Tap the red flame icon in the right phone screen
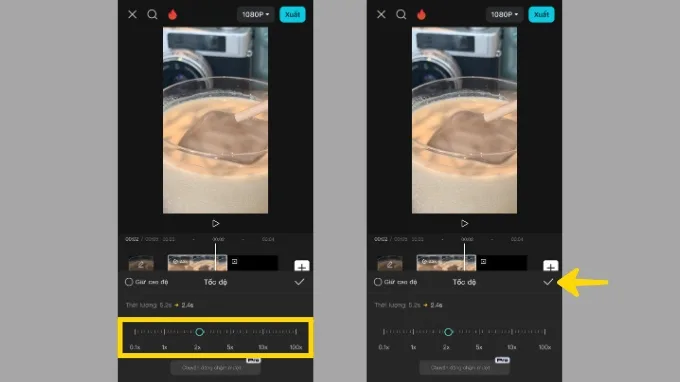Viewport: 680px width, 382px height. [x=421, y=14]
